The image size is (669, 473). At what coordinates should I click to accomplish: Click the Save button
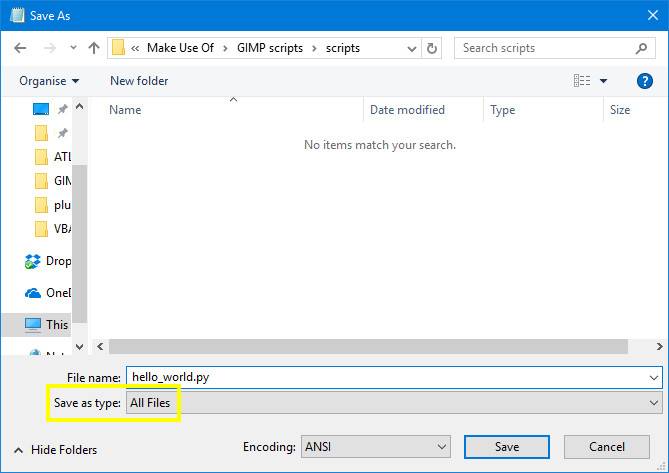point(507,447)
